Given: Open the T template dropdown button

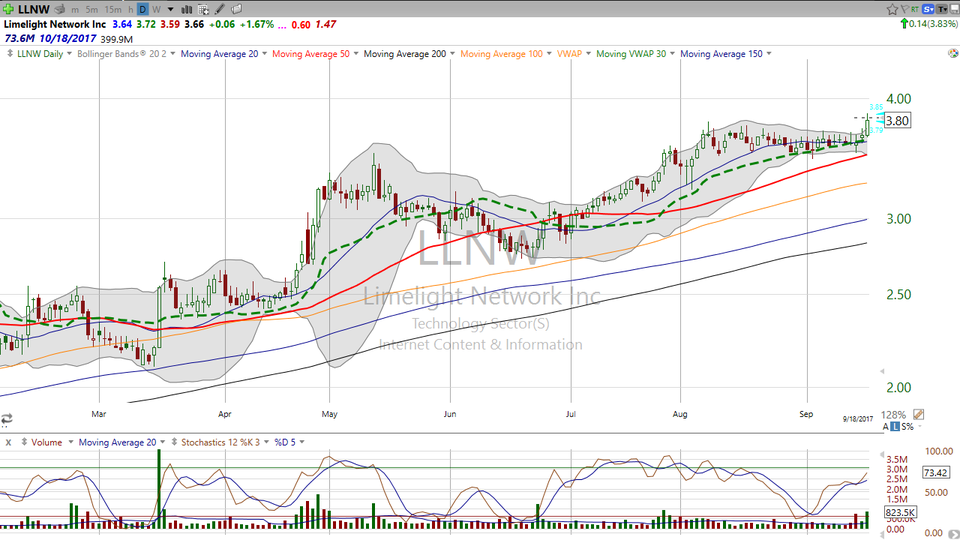Looking at the screenshot, I should (x=941, y=9).
